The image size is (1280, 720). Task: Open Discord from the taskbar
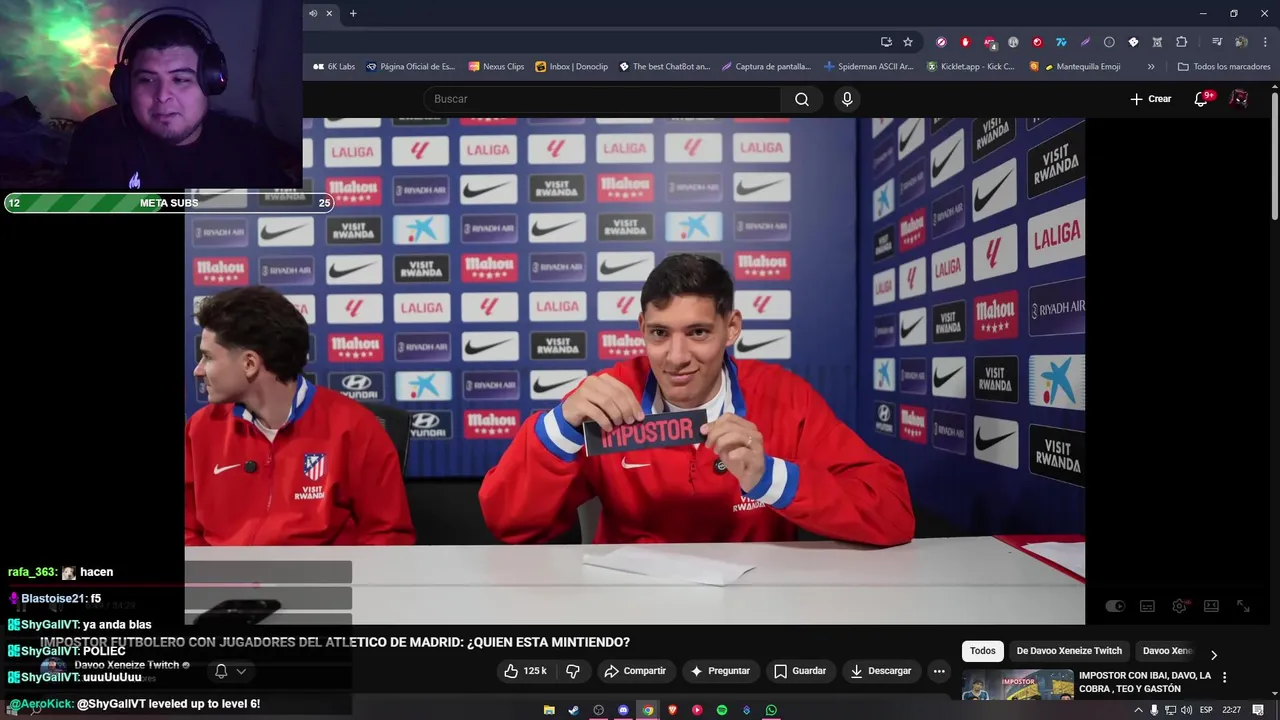point(623,710)
